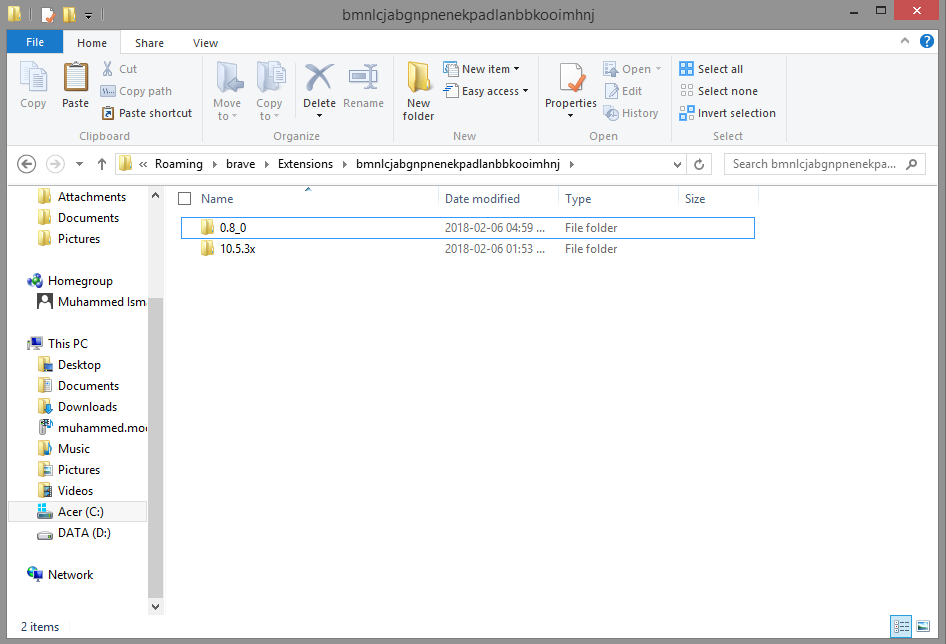Viewport: 946px width, 644px height.
Task: Select DATA (D:) drive
Action: [74, 533]
